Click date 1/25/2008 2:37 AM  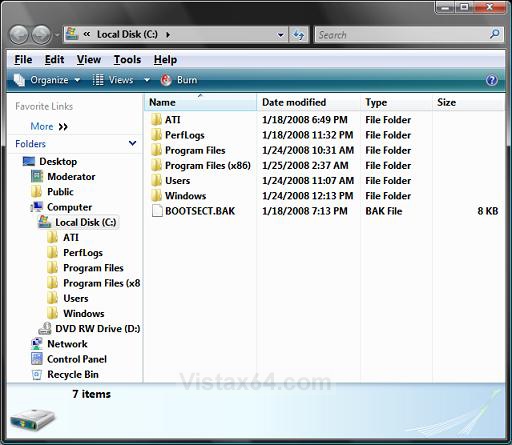tap(305, 165)
